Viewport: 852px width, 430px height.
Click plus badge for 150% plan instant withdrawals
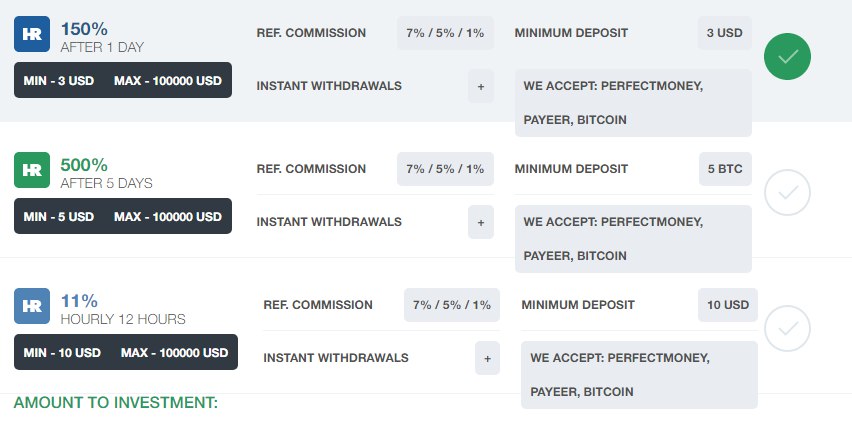[480, 86]
